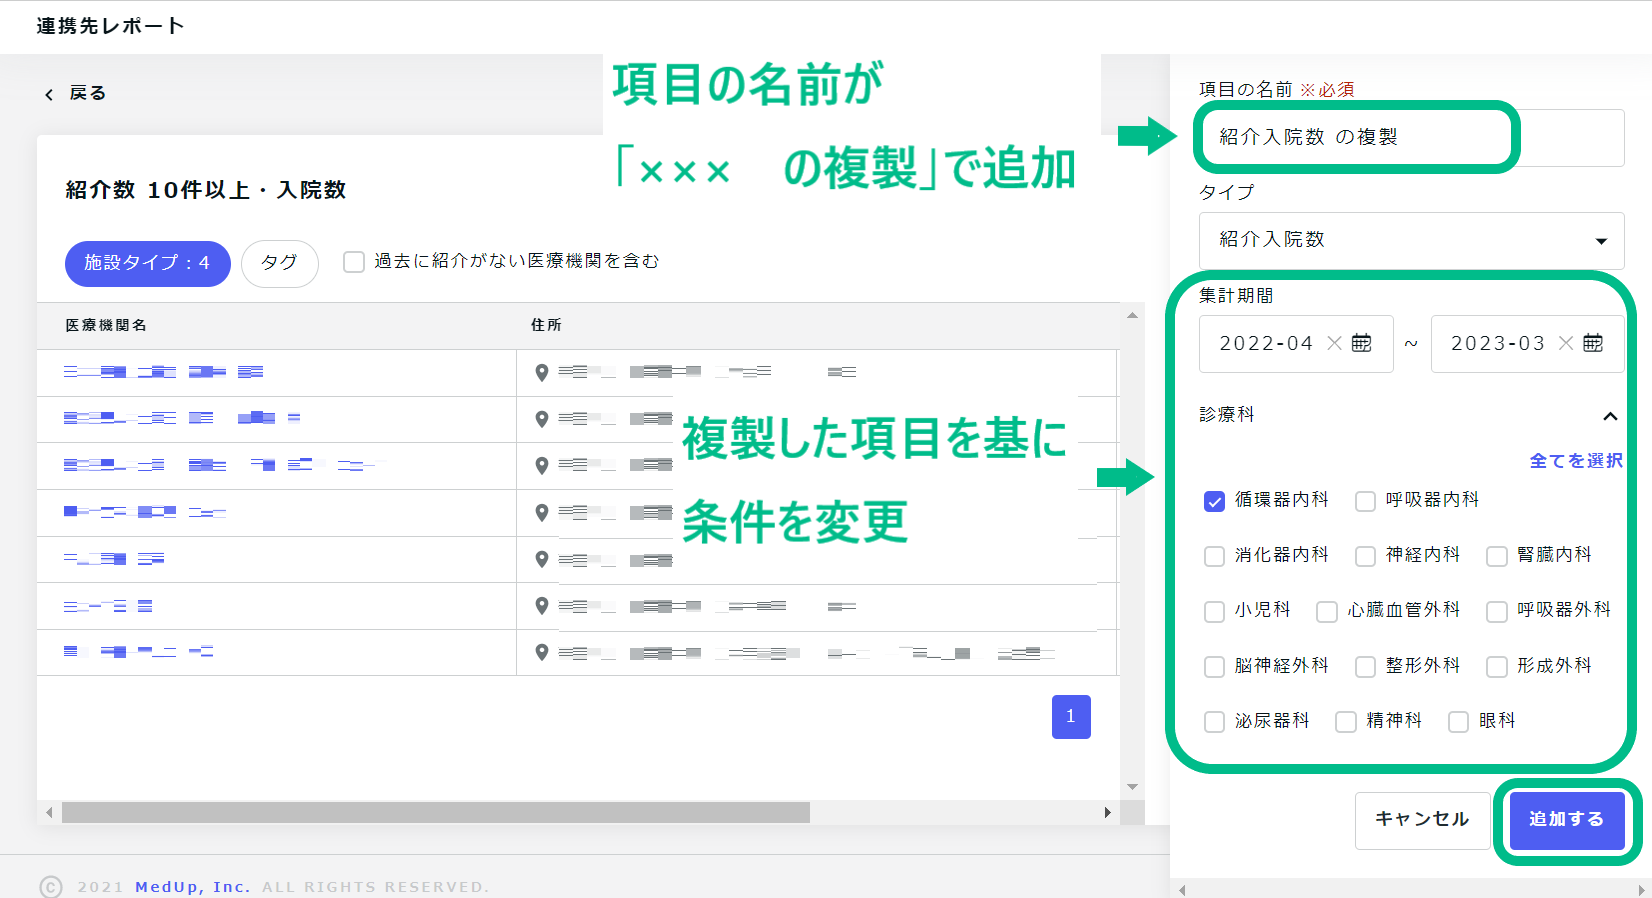Check the 脳神経外科 checkbox
The height and width of the screenshot is (898, 1652).
[1214, 667]
